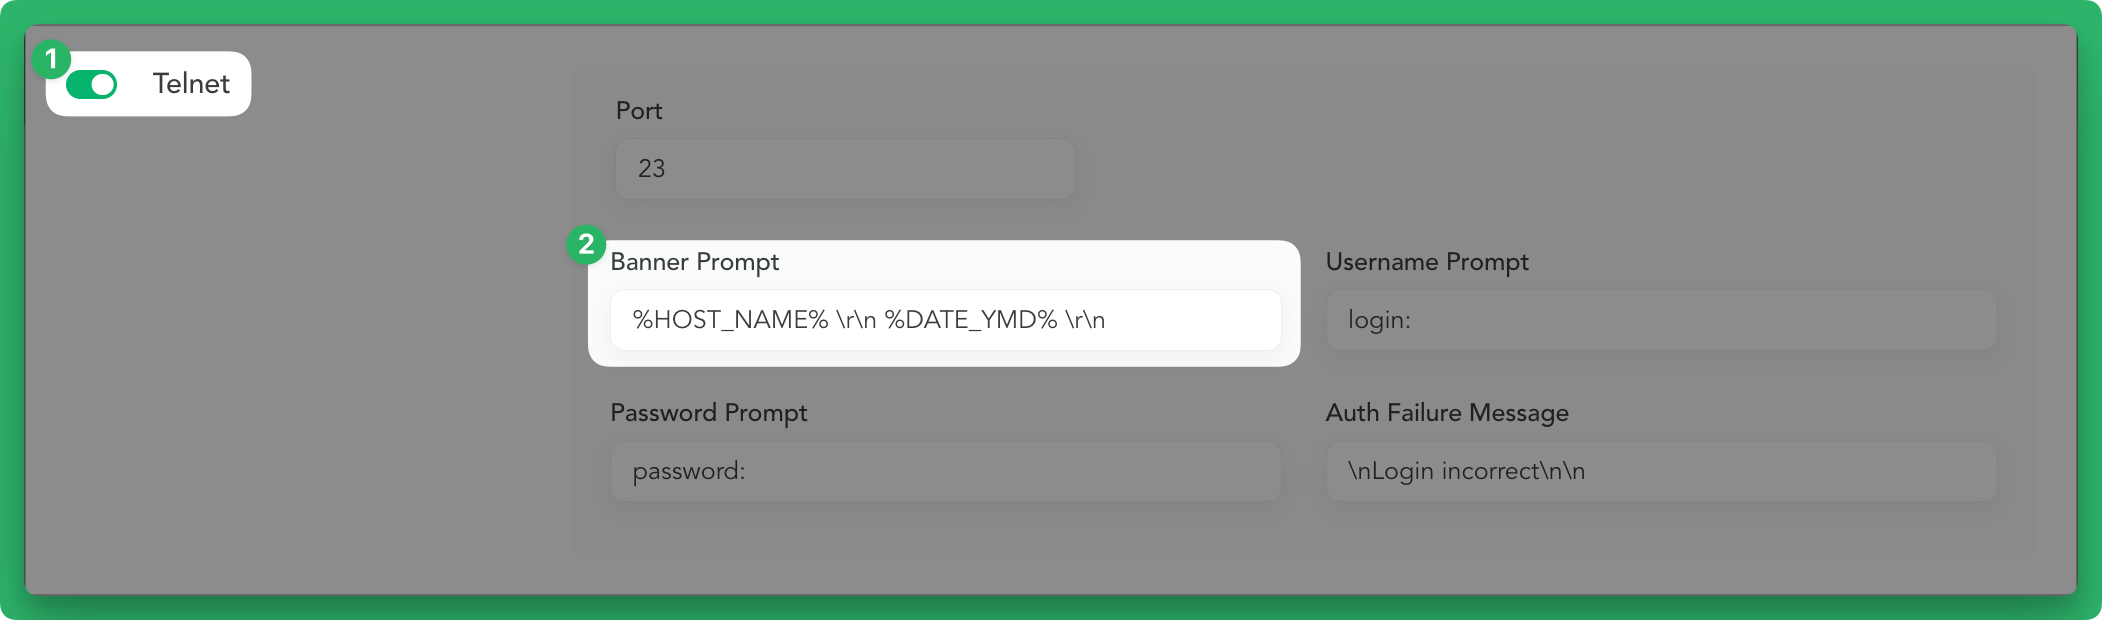Screen dimensions: 2102x620
Task: Click the Username Prompt label
Action: pyautogui.click(x=1427, y=262)
